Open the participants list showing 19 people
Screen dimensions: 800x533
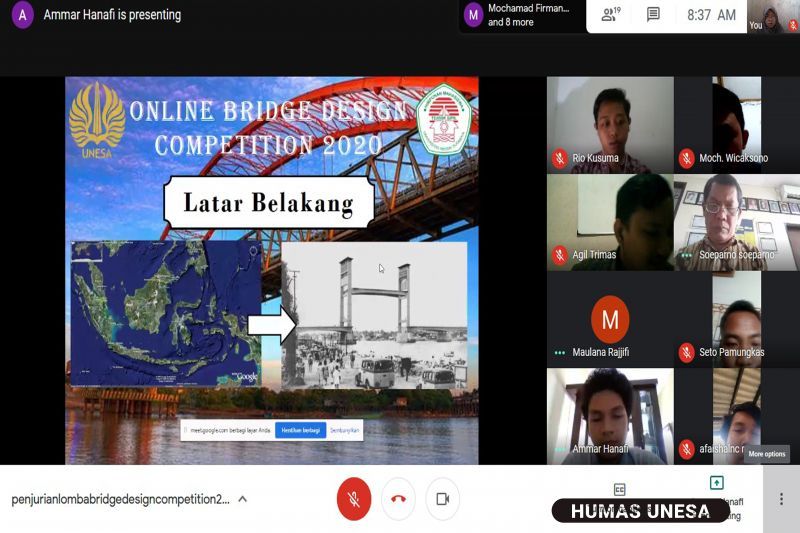tap(610, 14)
